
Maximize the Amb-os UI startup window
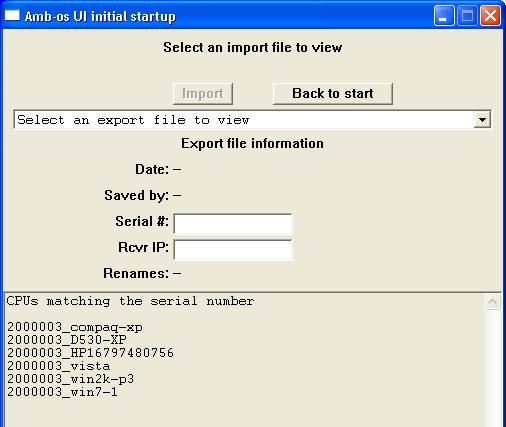pyautogui.click(x=467, y=15)
